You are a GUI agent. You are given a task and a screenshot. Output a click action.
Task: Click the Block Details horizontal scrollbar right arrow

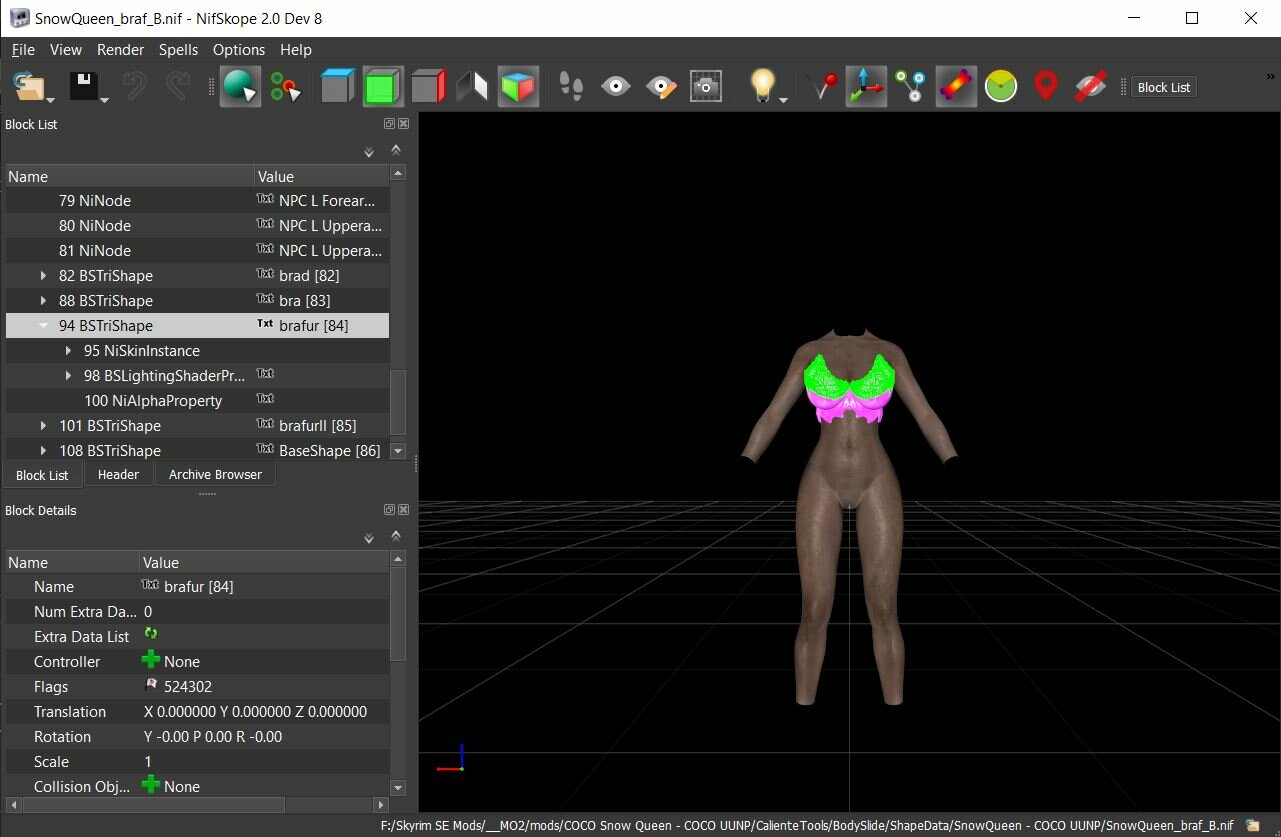click(x=380, y=804)
